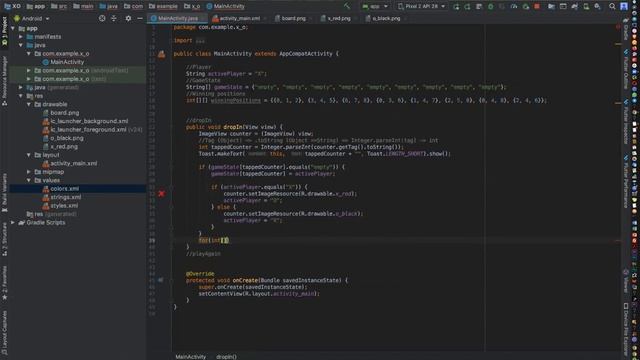This screenshot has height=360, width=640.
Task: Start debugging with green bug icon
Action: pyautogui.click(x=491, y=6)
